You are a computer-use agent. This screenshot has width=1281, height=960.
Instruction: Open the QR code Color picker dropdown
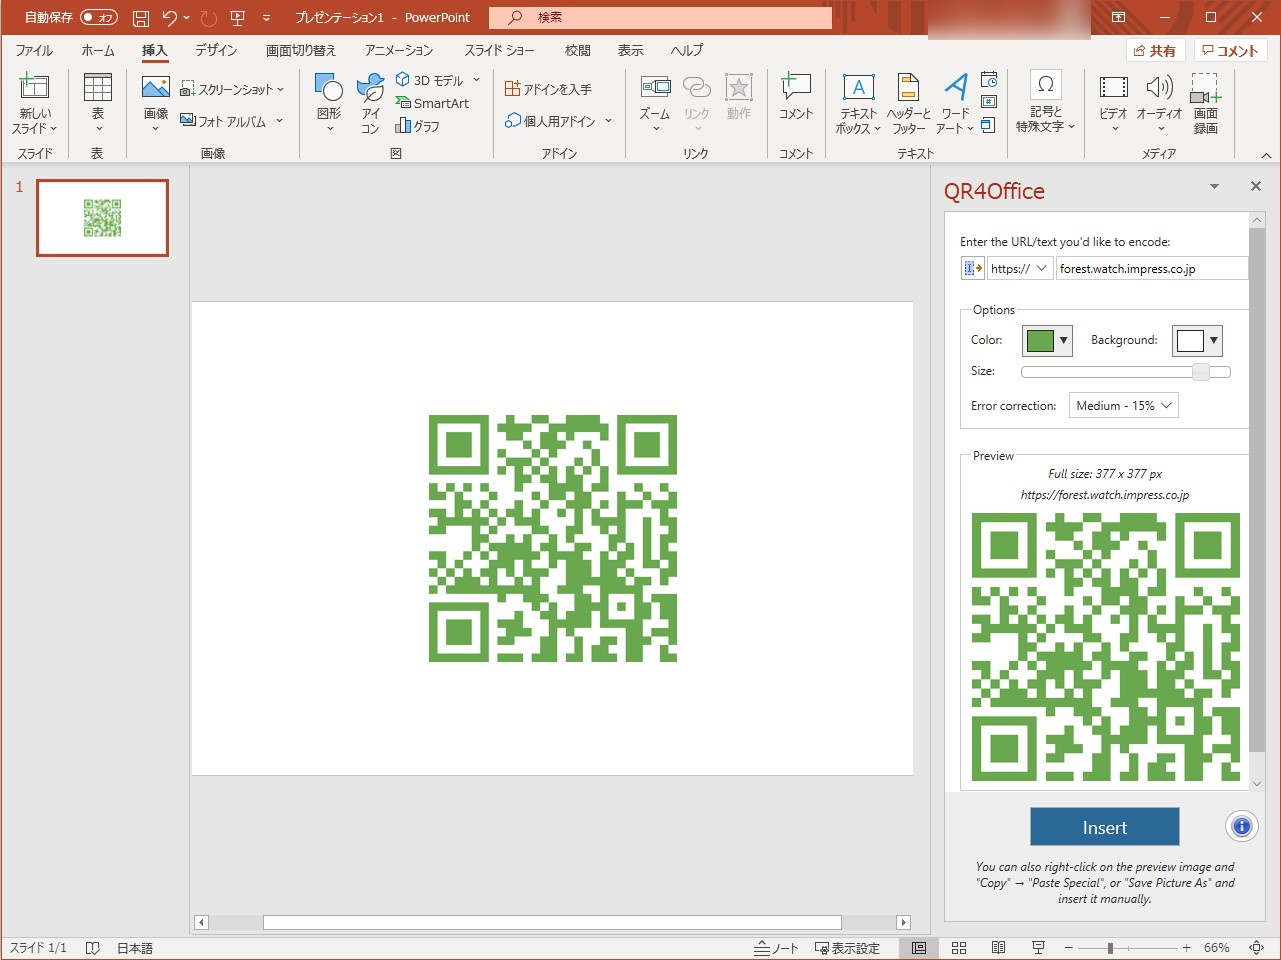coord(1047,340)
